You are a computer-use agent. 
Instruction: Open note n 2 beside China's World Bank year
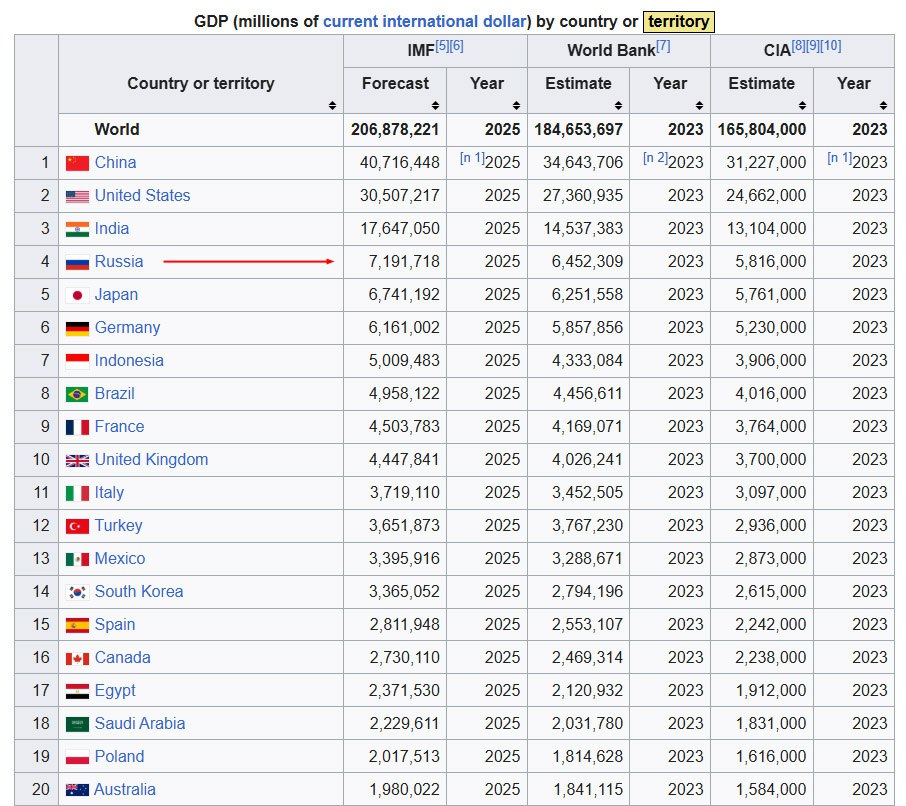click(655, 157)
